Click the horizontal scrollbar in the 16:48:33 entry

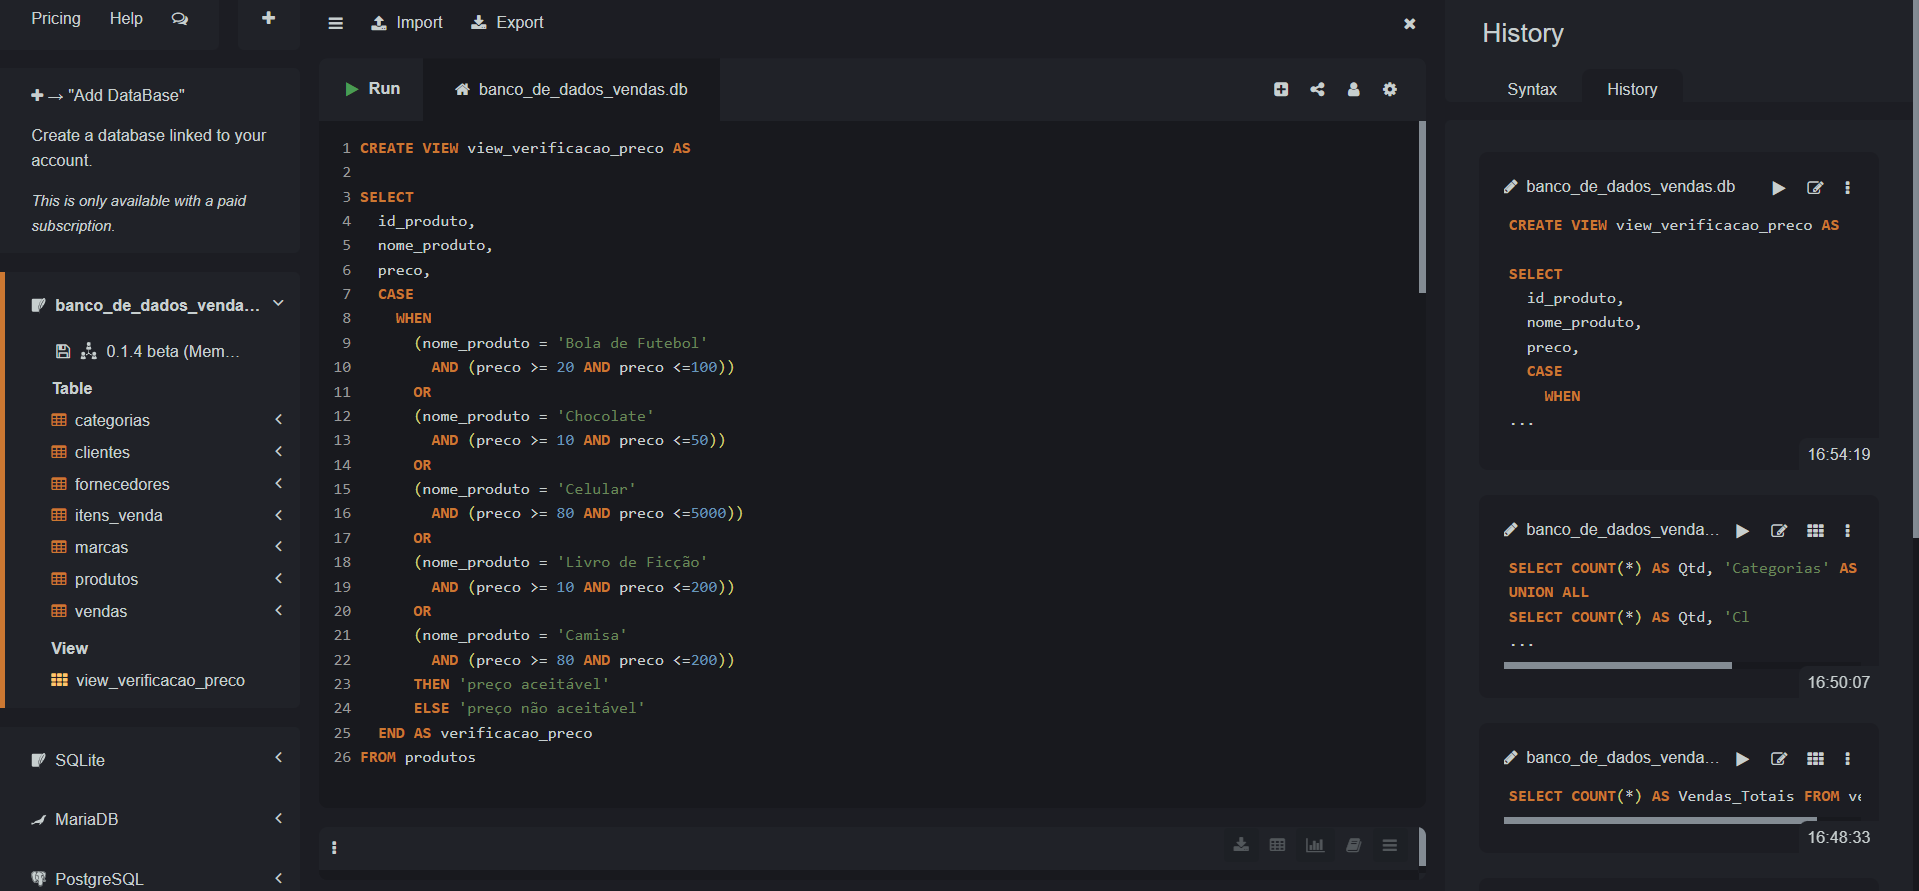[1660, 821]
